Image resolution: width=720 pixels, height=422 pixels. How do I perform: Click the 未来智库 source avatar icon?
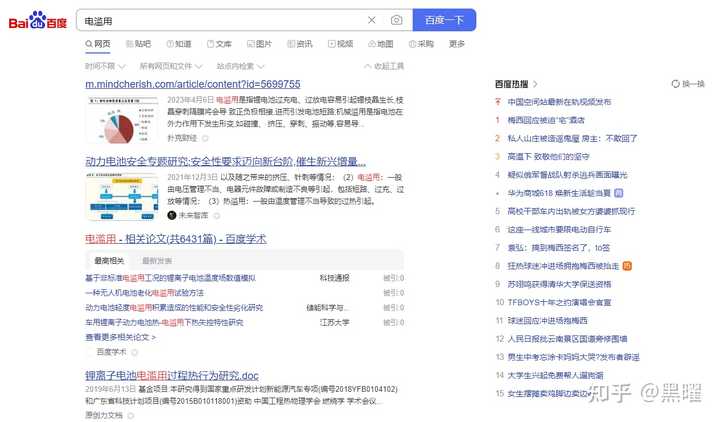point(172,215)
